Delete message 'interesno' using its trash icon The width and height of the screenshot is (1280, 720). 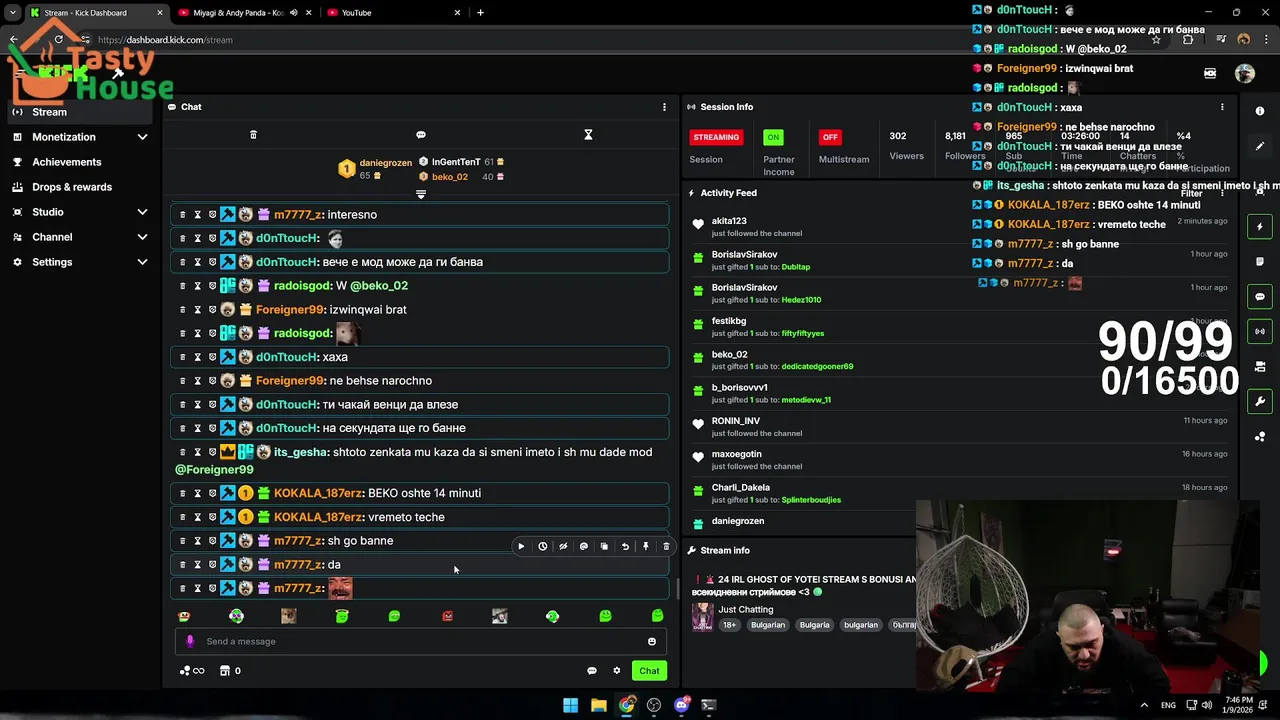pos(182,215)
